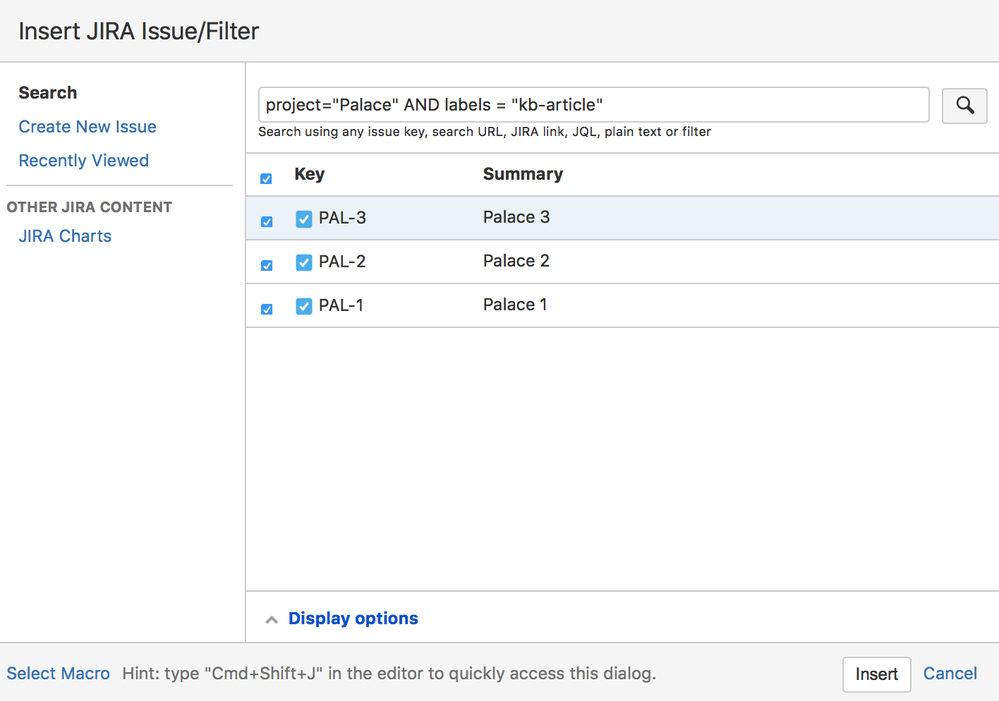Click the Display options chevron arrow
This screenshot has height=701, width=999.
[x=271, y=619]
